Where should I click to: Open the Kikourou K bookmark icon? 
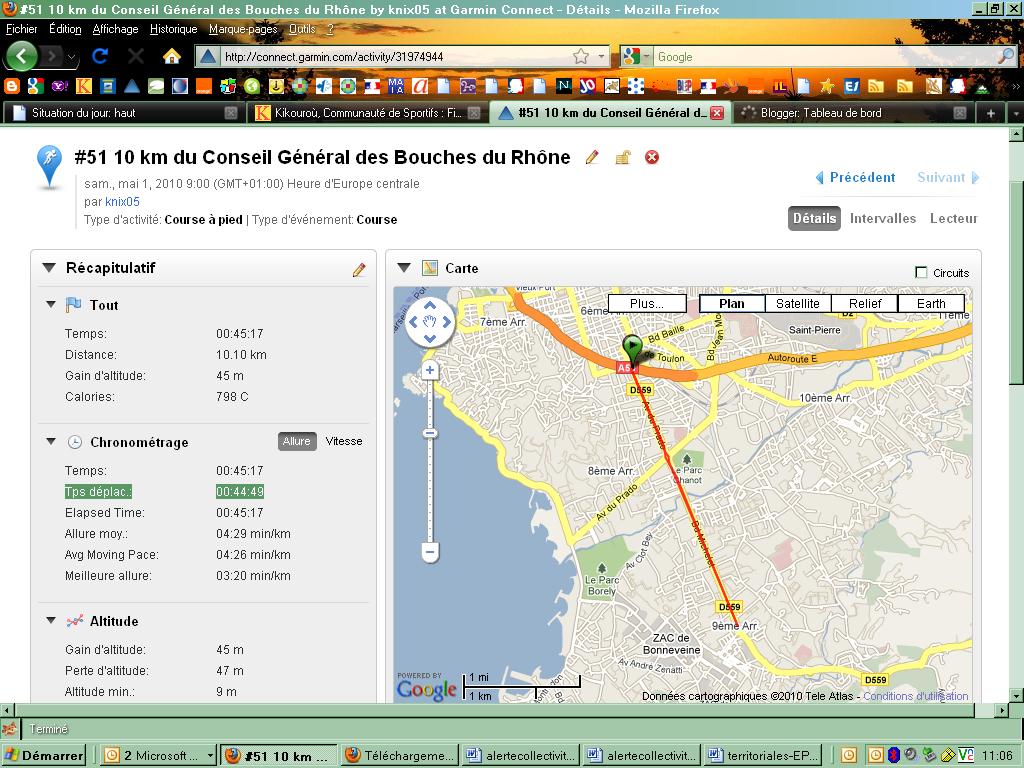[x=84, y=86]
